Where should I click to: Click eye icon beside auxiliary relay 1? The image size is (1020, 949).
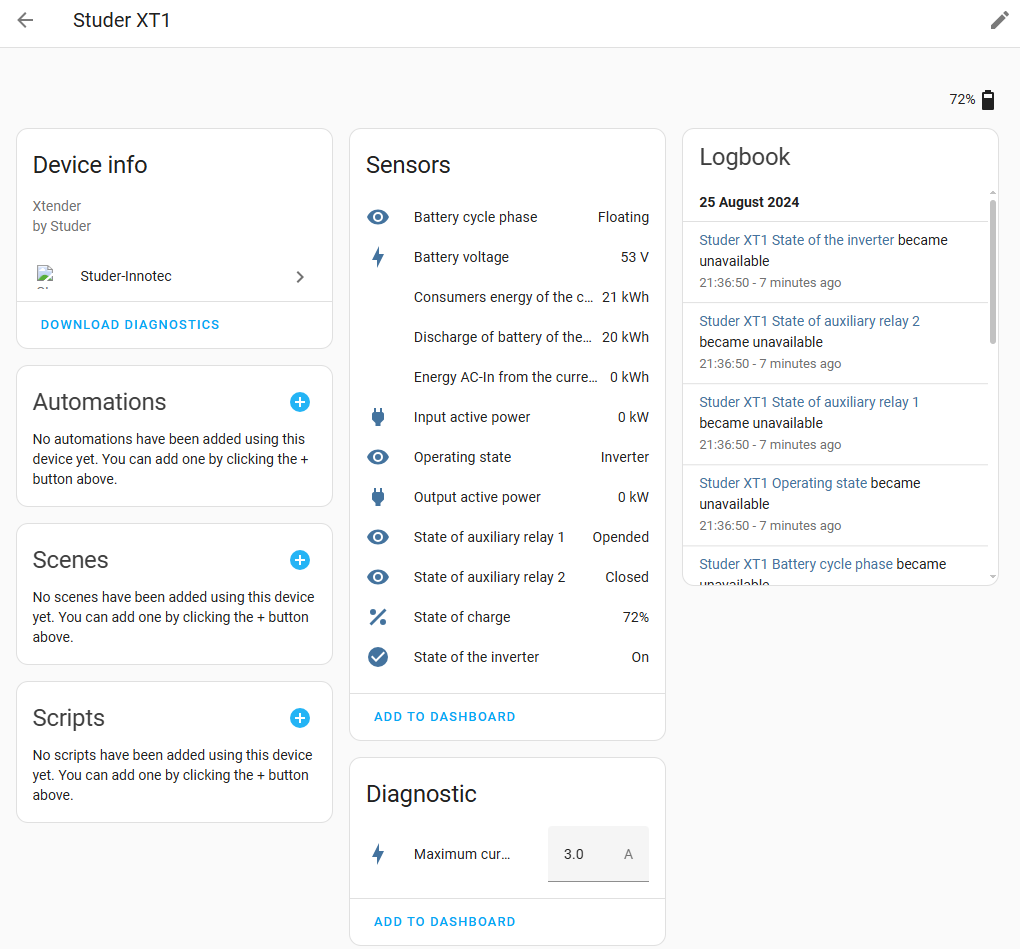[378, 537]
